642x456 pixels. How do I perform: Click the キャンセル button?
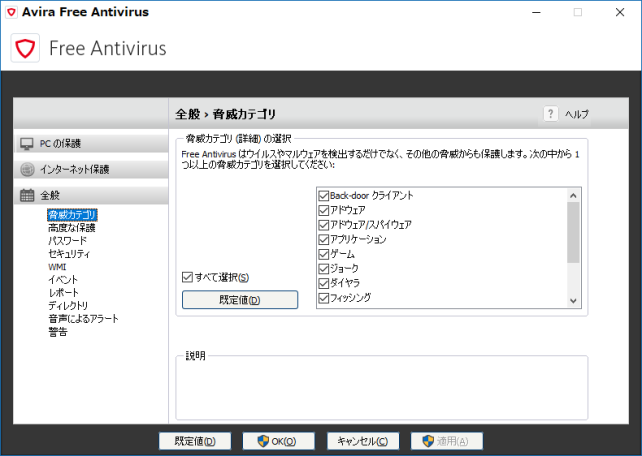[363, 441]
